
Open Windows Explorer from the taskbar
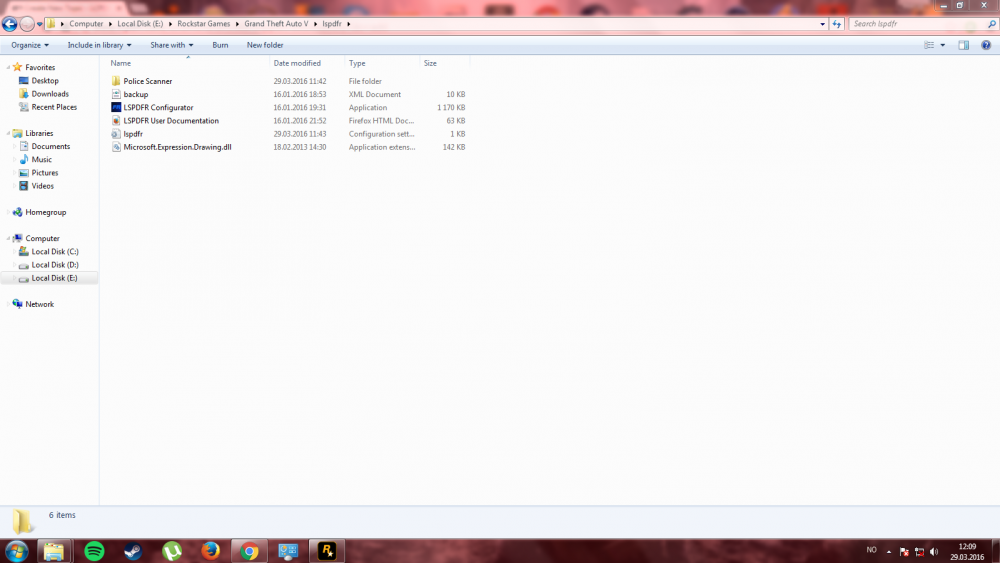point(54,551)
